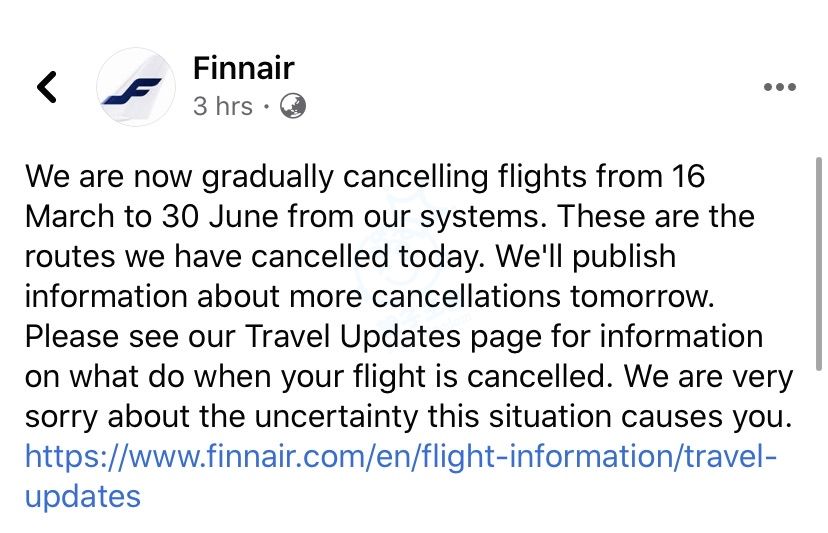Open the Finnair logo profile picture
Screen dimensions: 828x533
136,87
